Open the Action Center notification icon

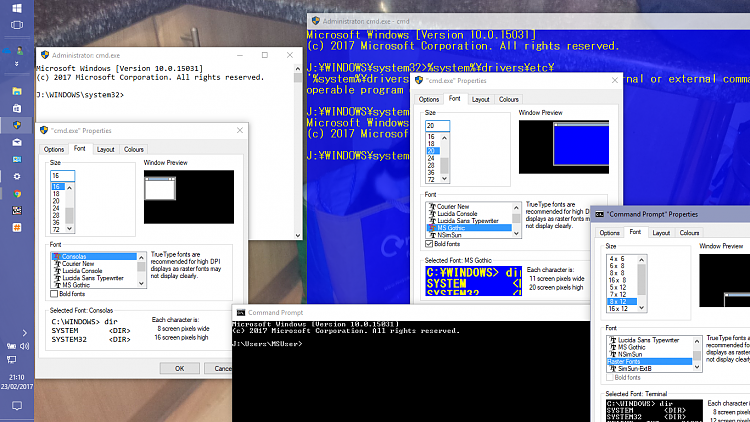[x=17, y=406]
